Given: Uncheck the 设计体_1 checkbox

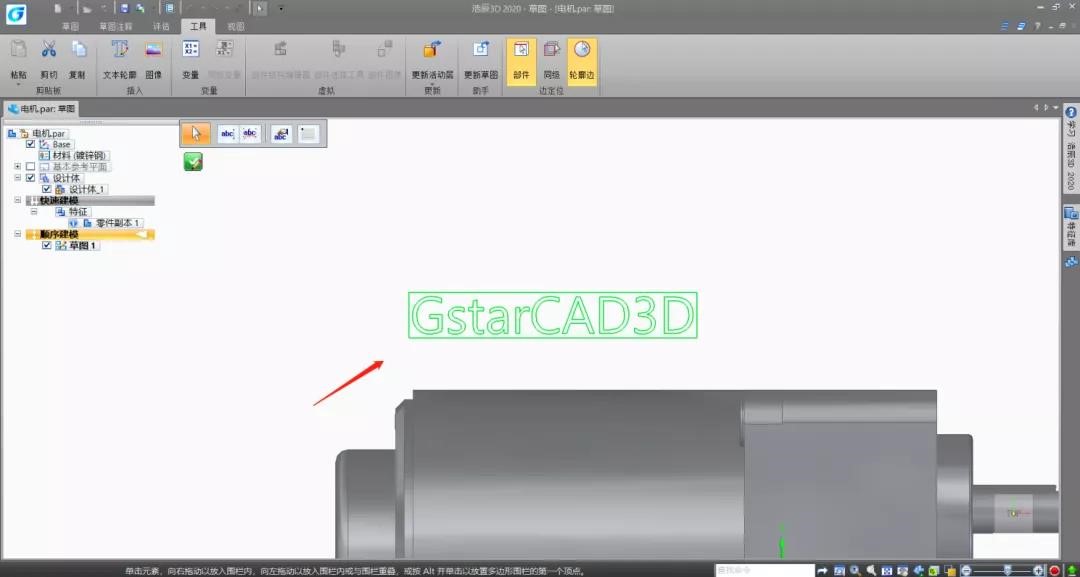Looking at the screenshot, I should (x=47, y=189).
